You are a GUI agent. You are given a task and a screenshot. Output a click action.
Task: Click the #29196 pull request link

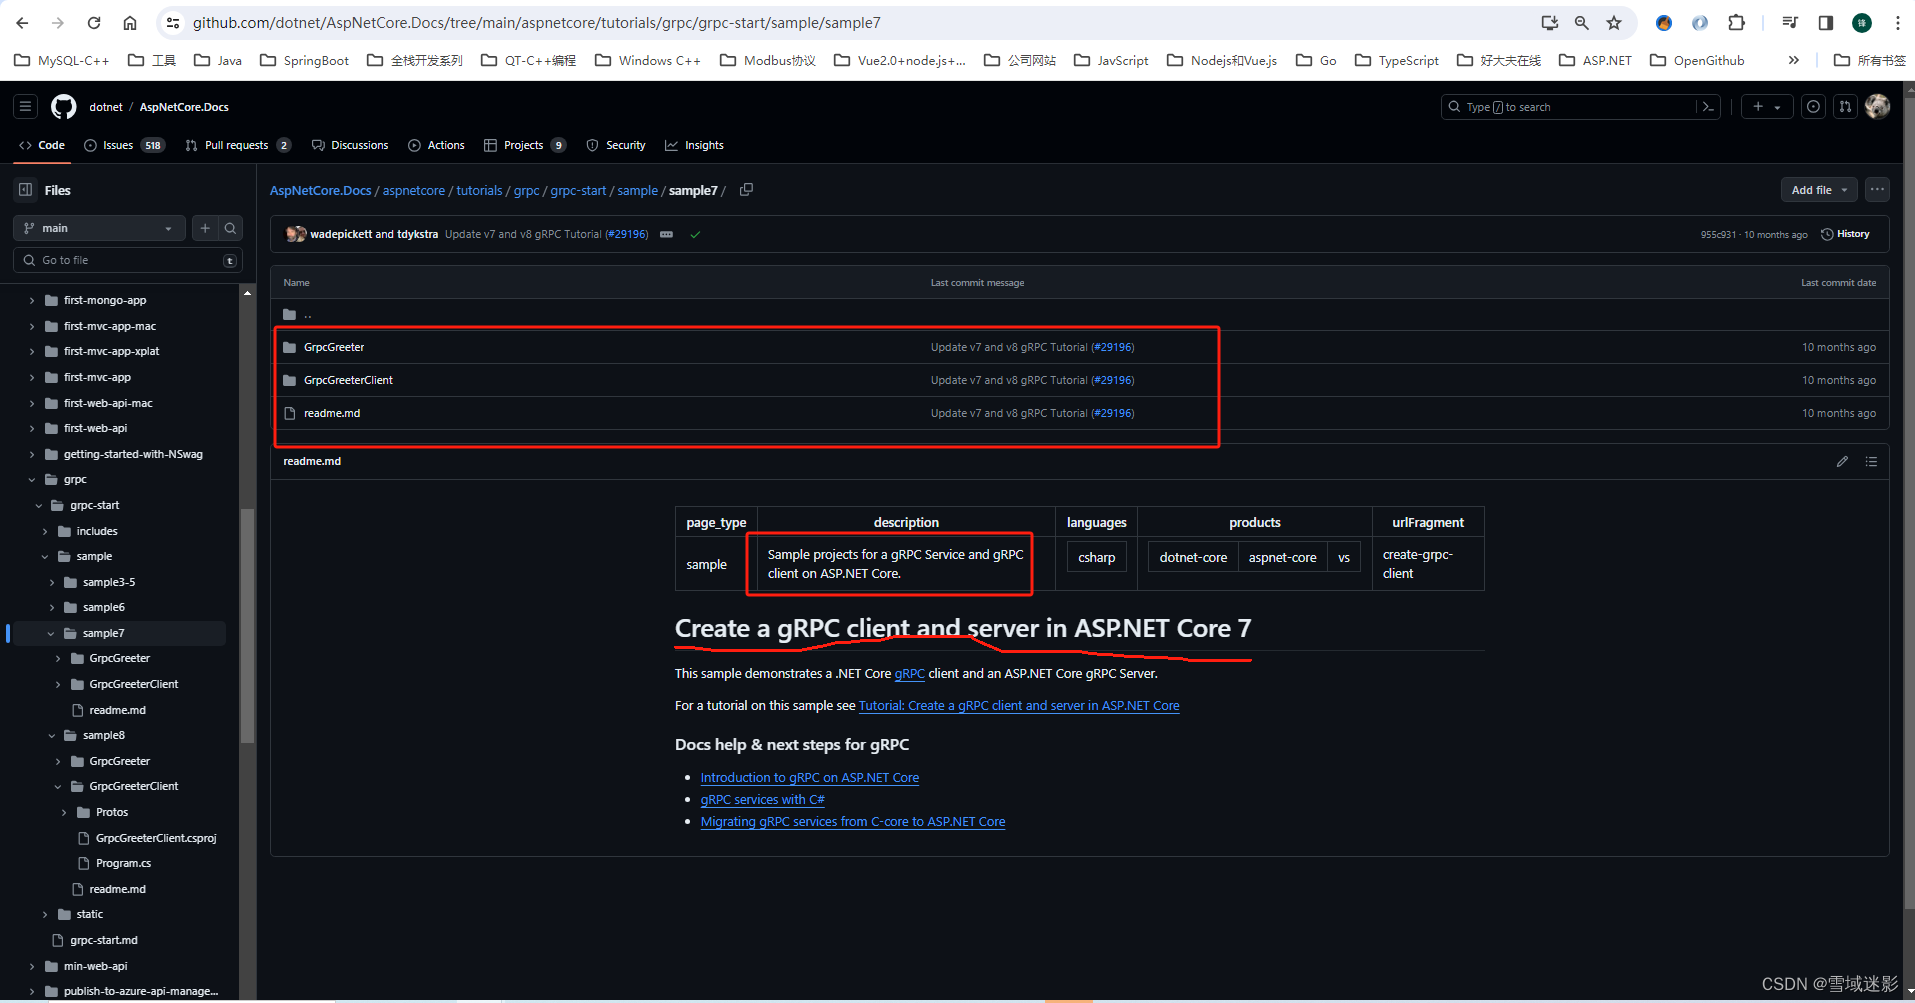1113,346
